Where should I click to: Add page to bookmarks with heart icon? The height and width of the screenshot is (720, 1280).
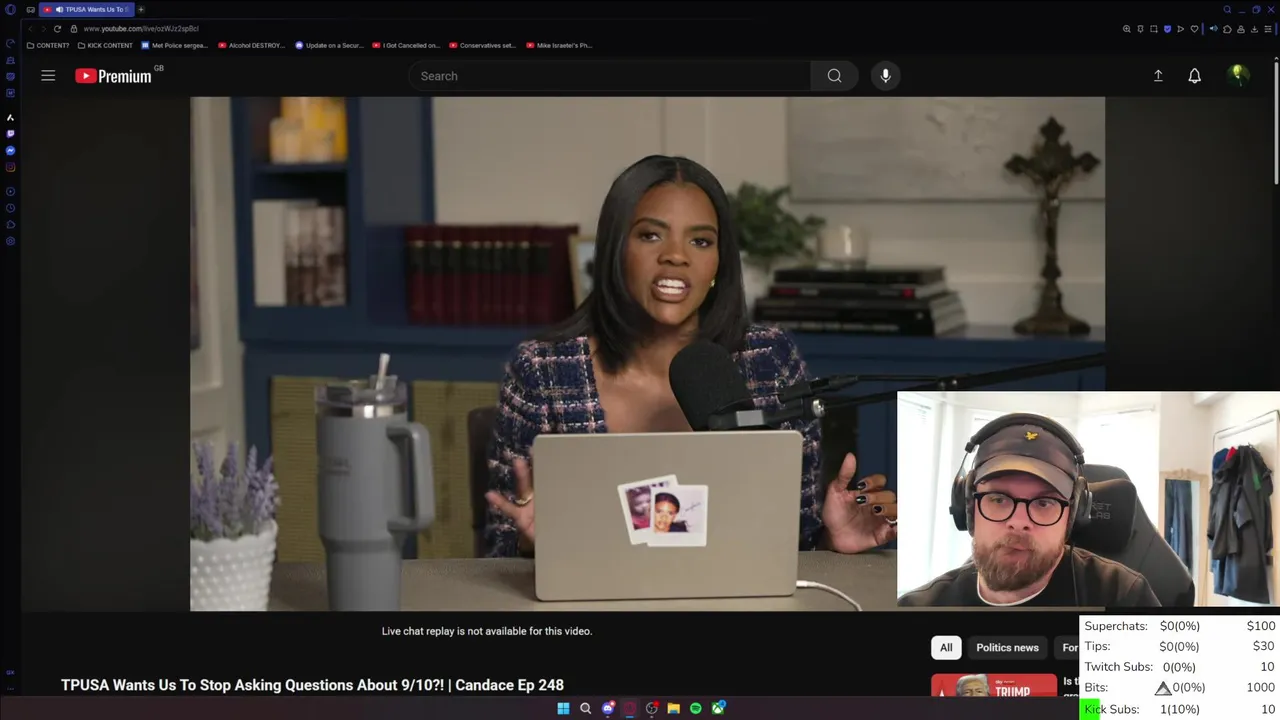[x=1194, y=29]
